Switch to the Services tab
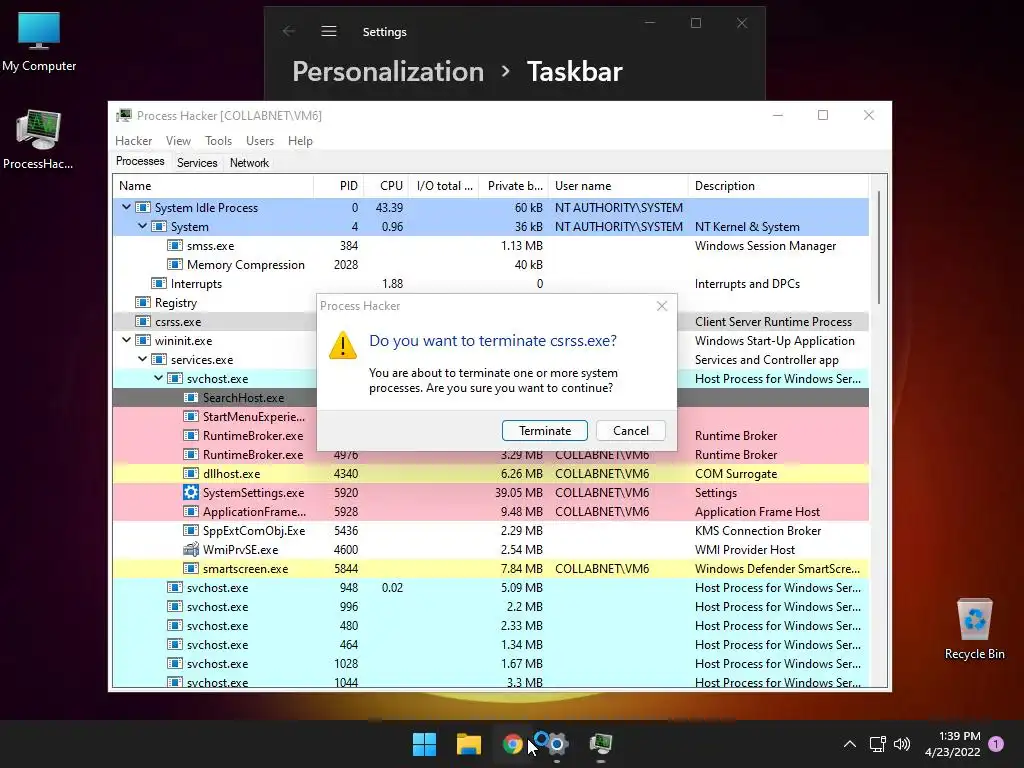Screen dimensions: 1024x768 point(197,163)
